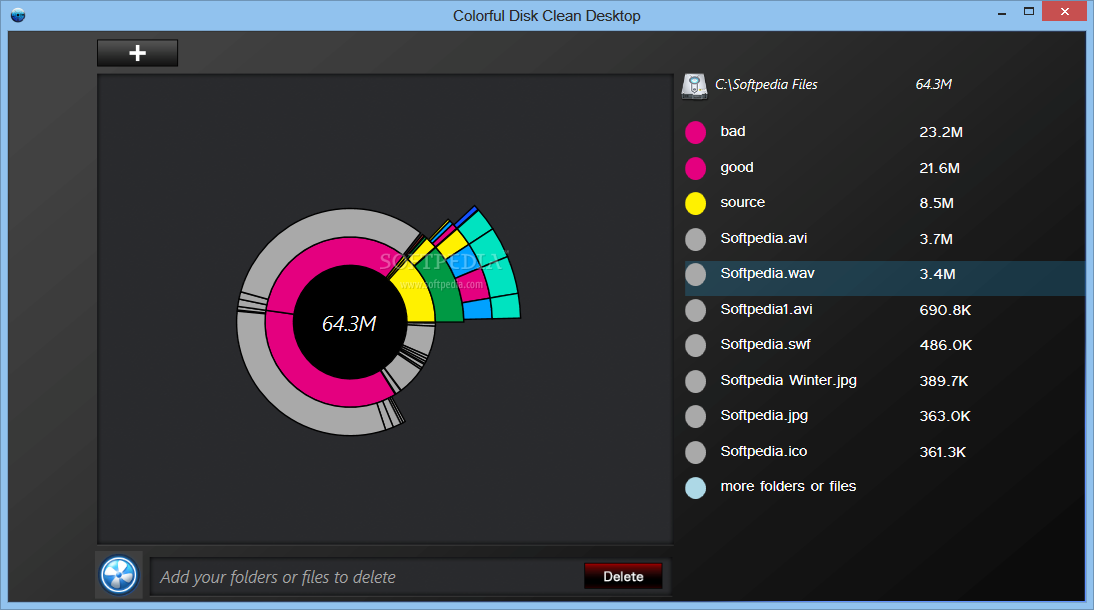Click the plus add folder button
The width and height of the screenshot is (1094, 610).
pos(137,53)
